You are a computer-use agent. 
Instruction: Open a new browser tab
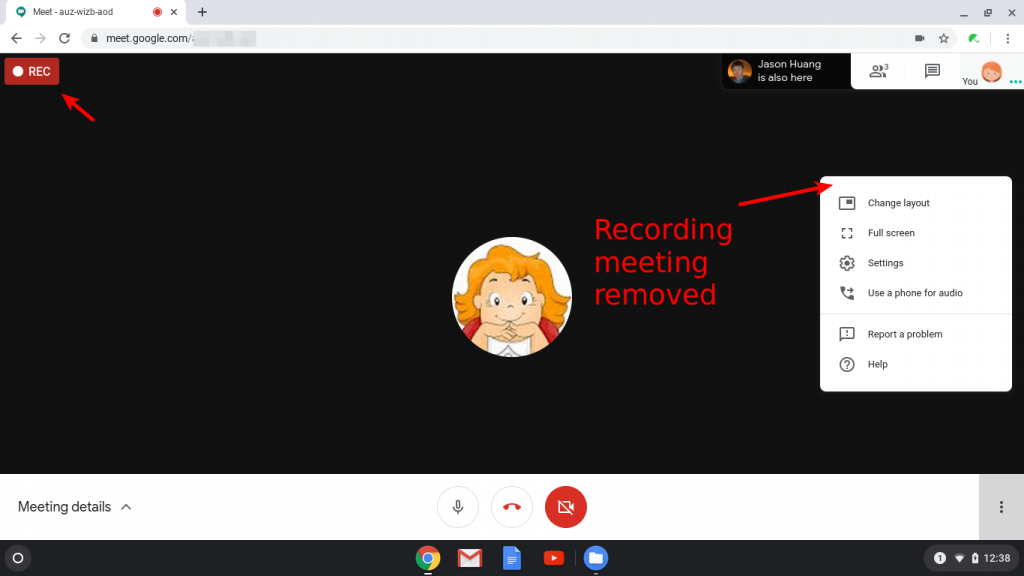click(x=202, y=12)
